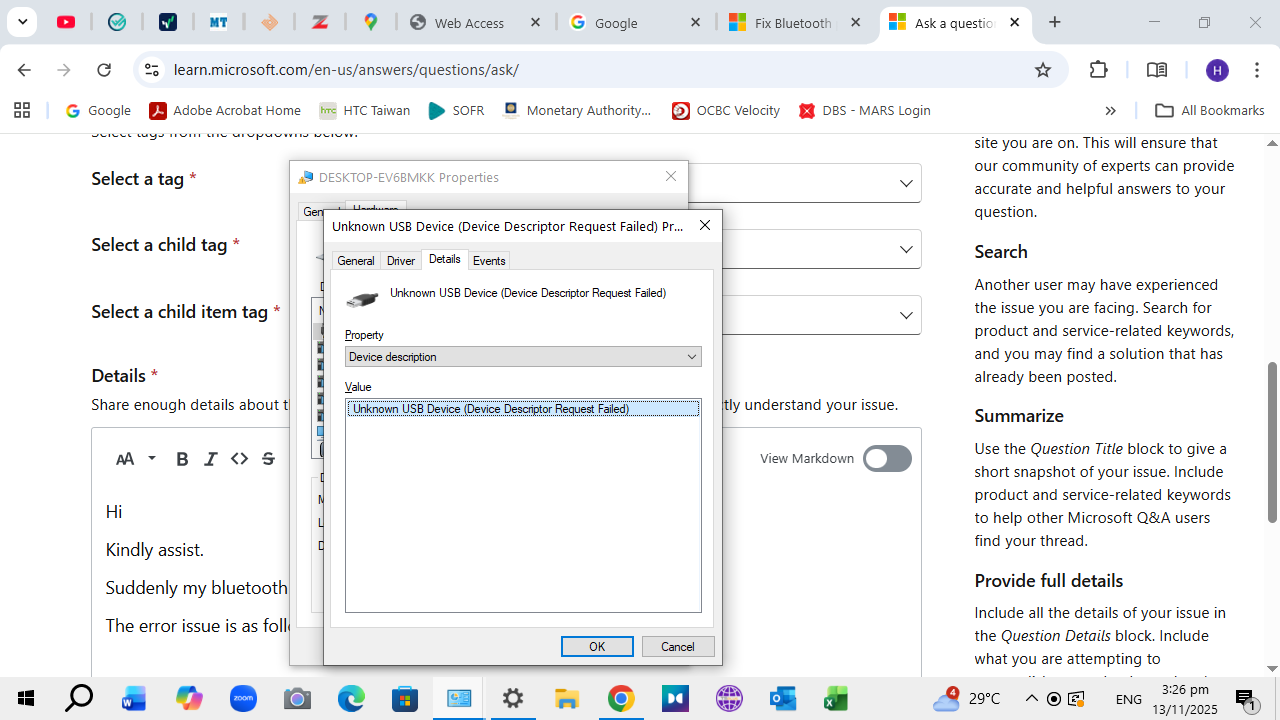The height and width of the screenshot is (720, 1280).
Task: Open the Windows Start menu
Action: pos(25,698)
